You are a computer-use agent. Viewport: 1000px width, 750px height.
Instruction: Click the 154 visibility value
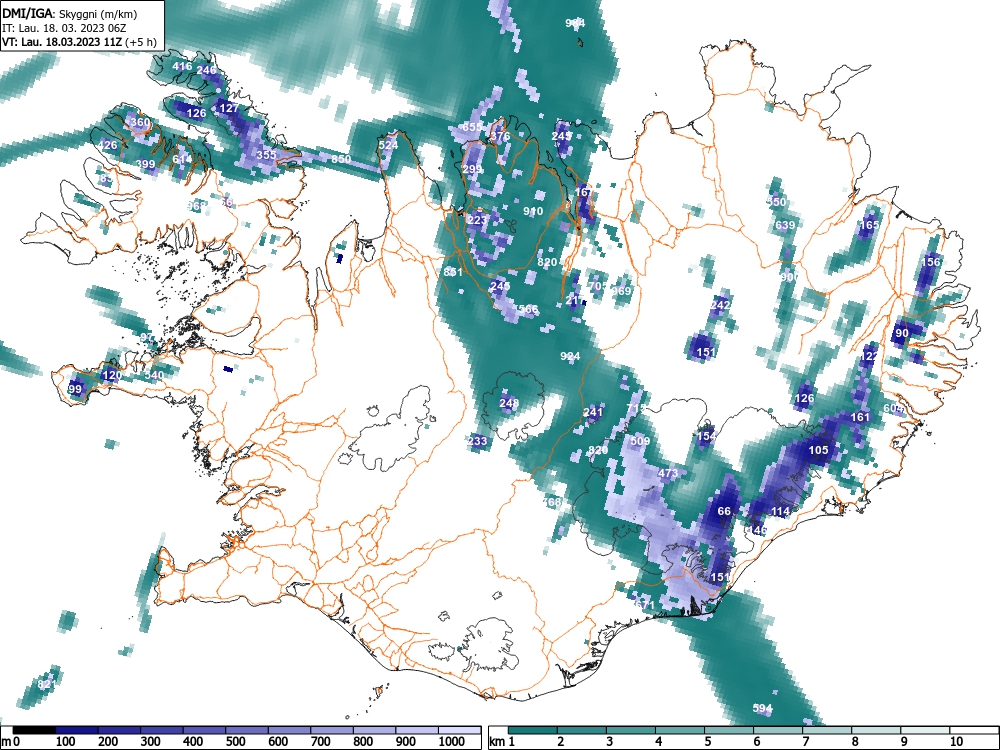point(706,436)
